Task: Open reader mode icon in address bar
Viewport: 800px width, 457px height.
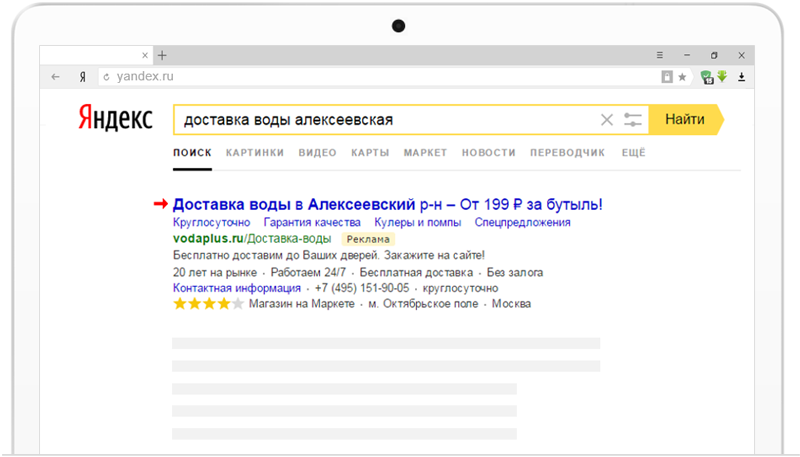Action: click(667, 77)
